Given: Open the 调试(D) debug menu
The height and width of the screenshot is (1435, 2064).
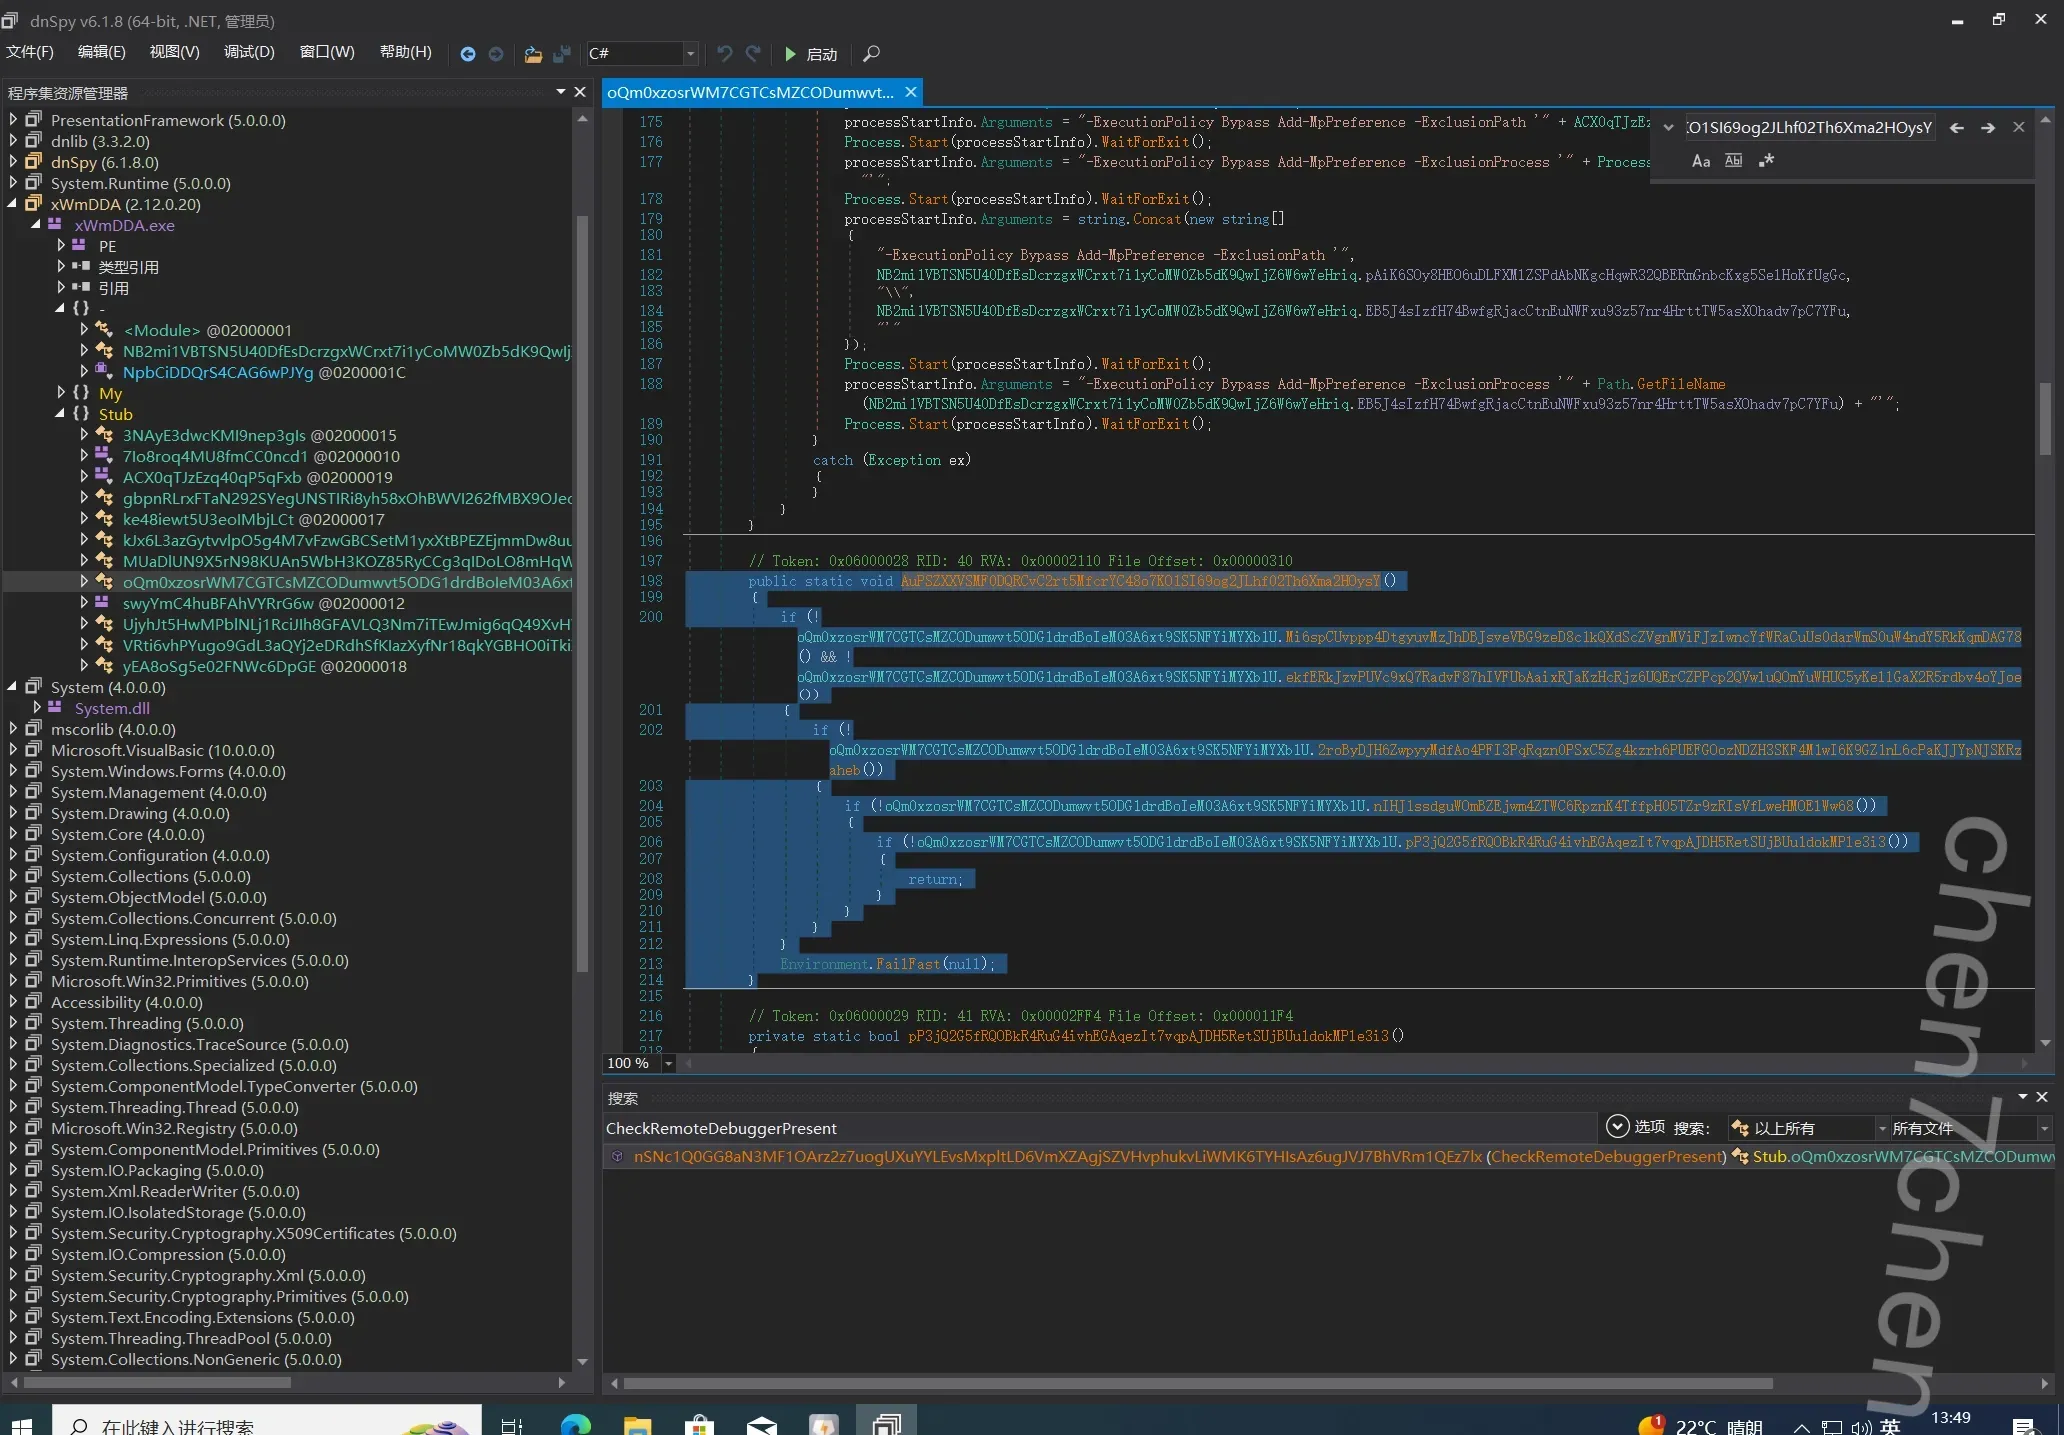Looking at the screenshot, I should click(249, 52).
